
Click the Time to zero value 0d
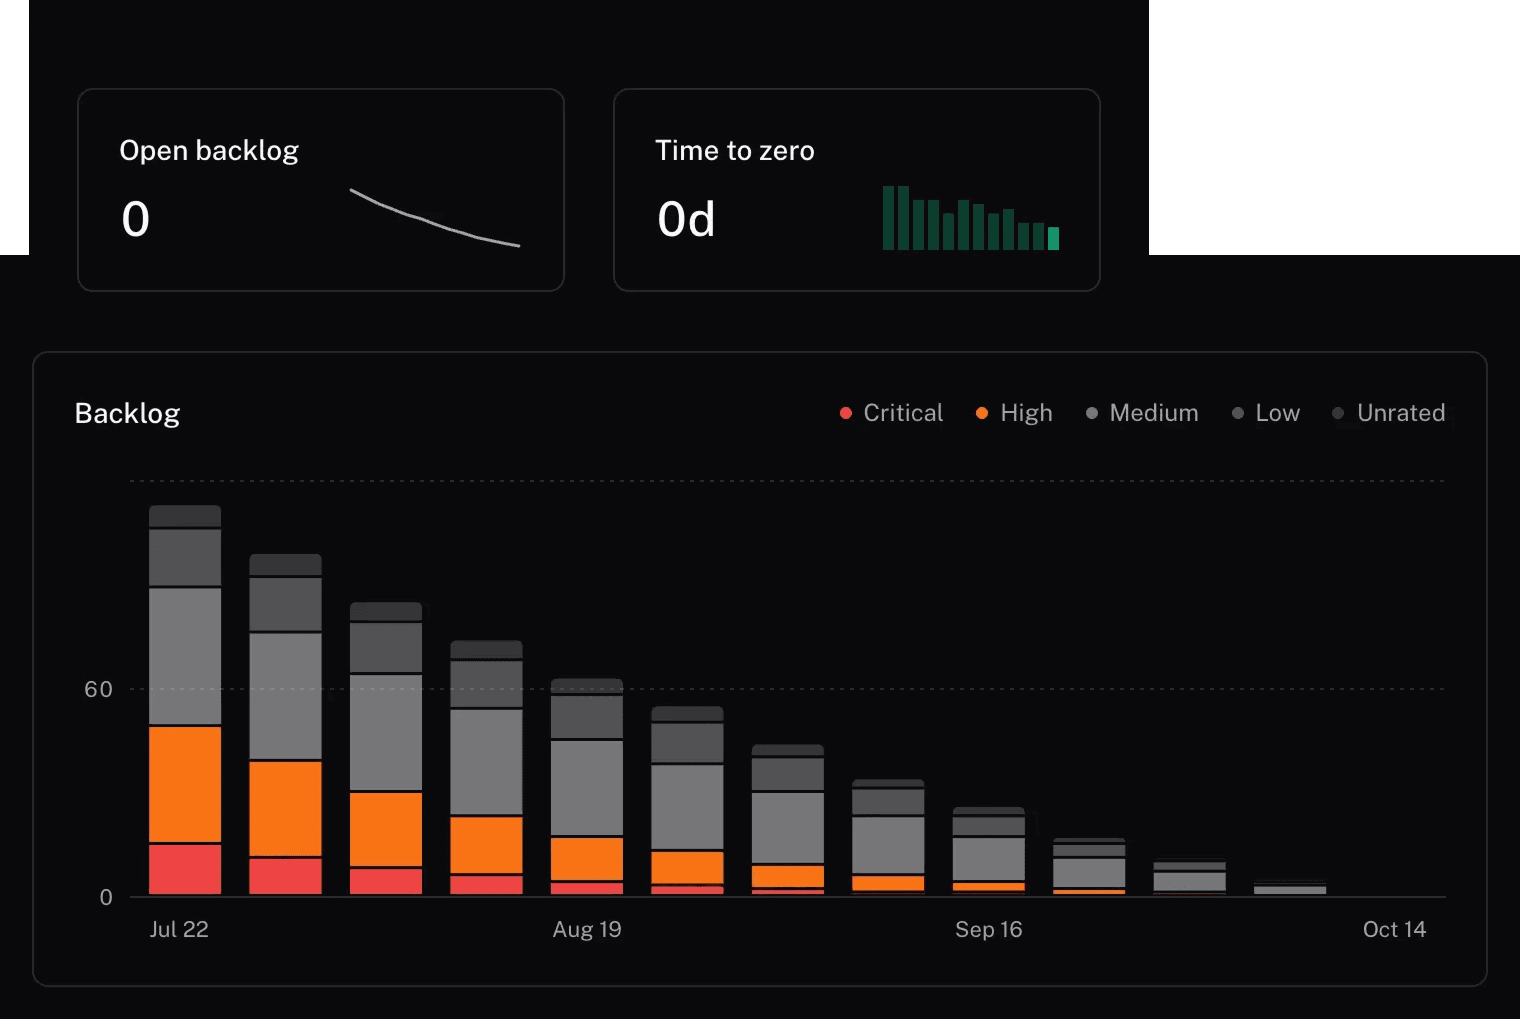click(686, 219)
